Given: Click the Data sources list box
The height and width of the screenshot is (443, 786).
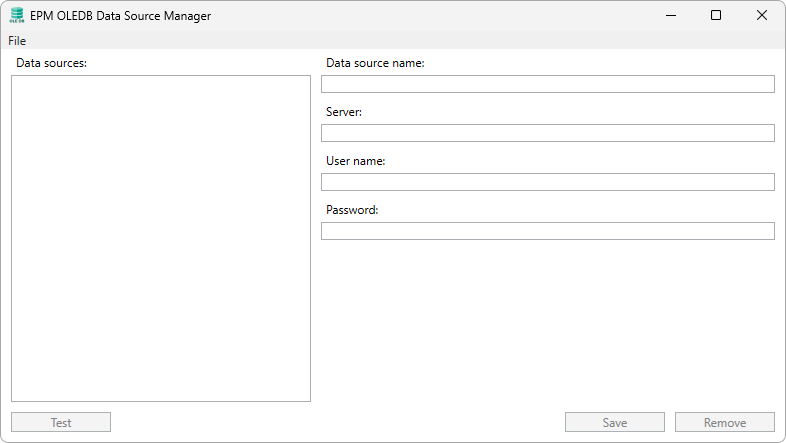Looking at the screenshot, I should pos(161,239).
